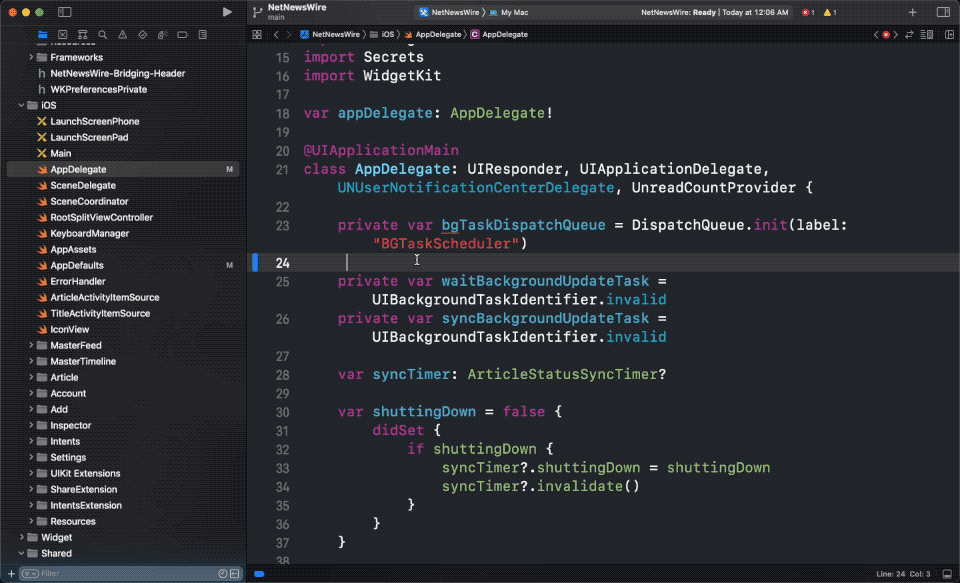Click the red error count indicator
Image resolution: width=960 pixels, height=583 pixels.
[806, 12]
